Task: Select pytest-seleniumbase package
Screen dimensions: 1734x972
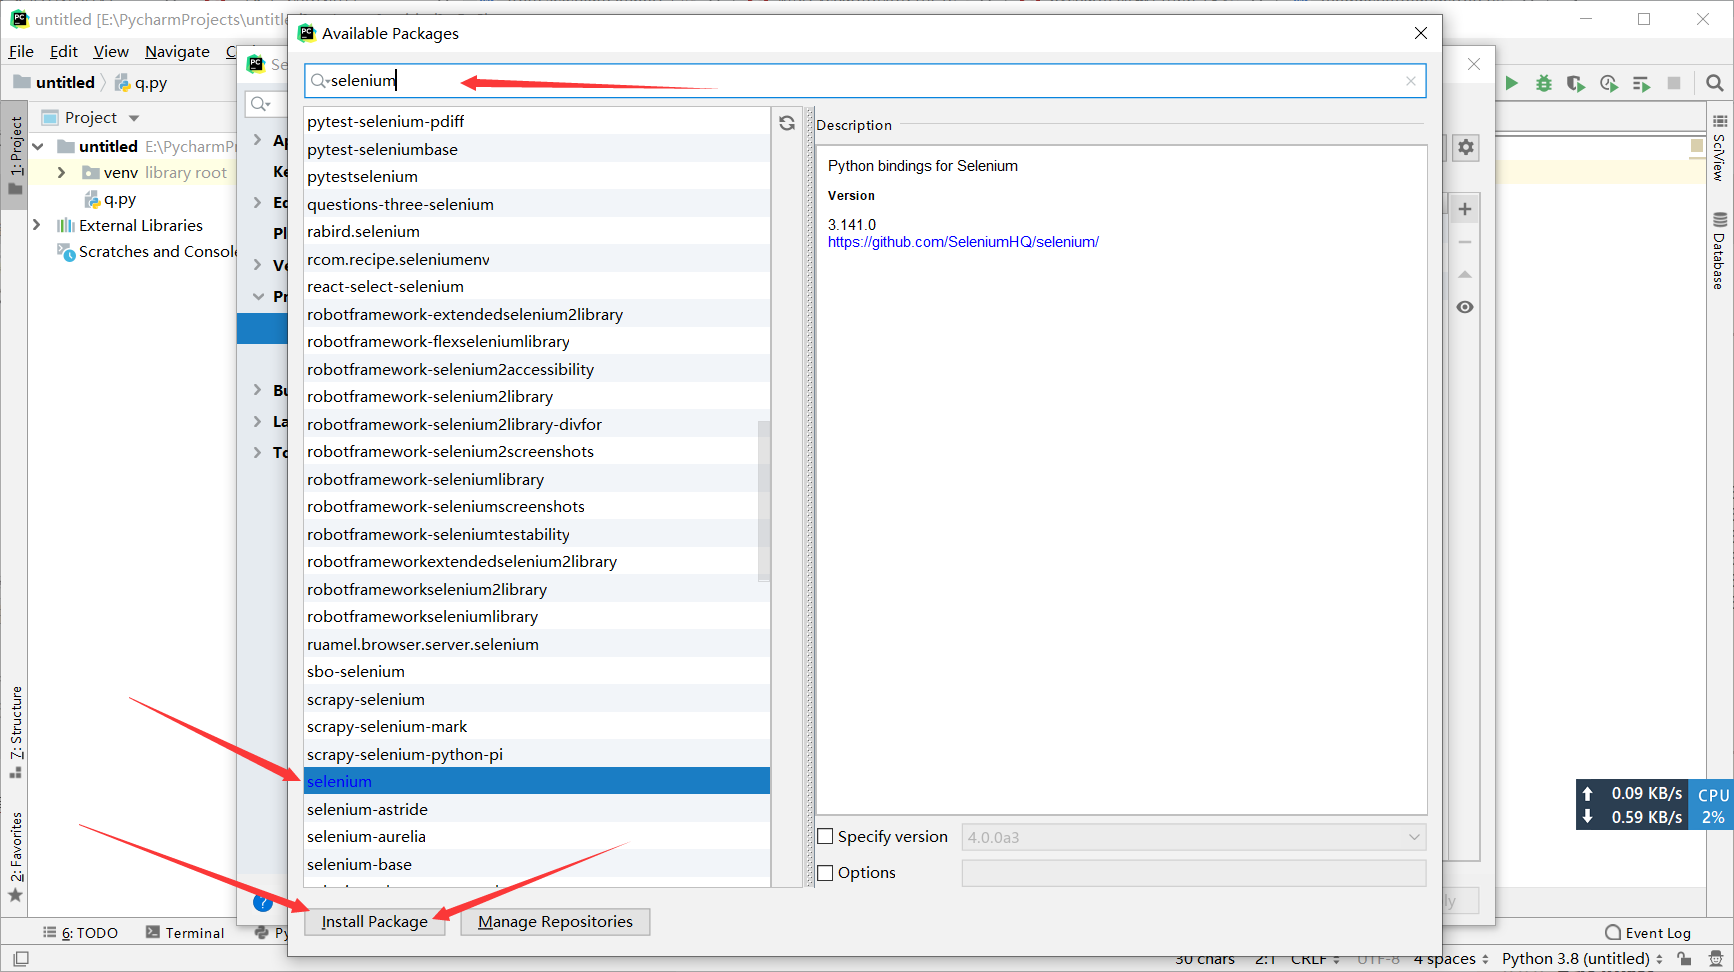Action: point(537,149)
